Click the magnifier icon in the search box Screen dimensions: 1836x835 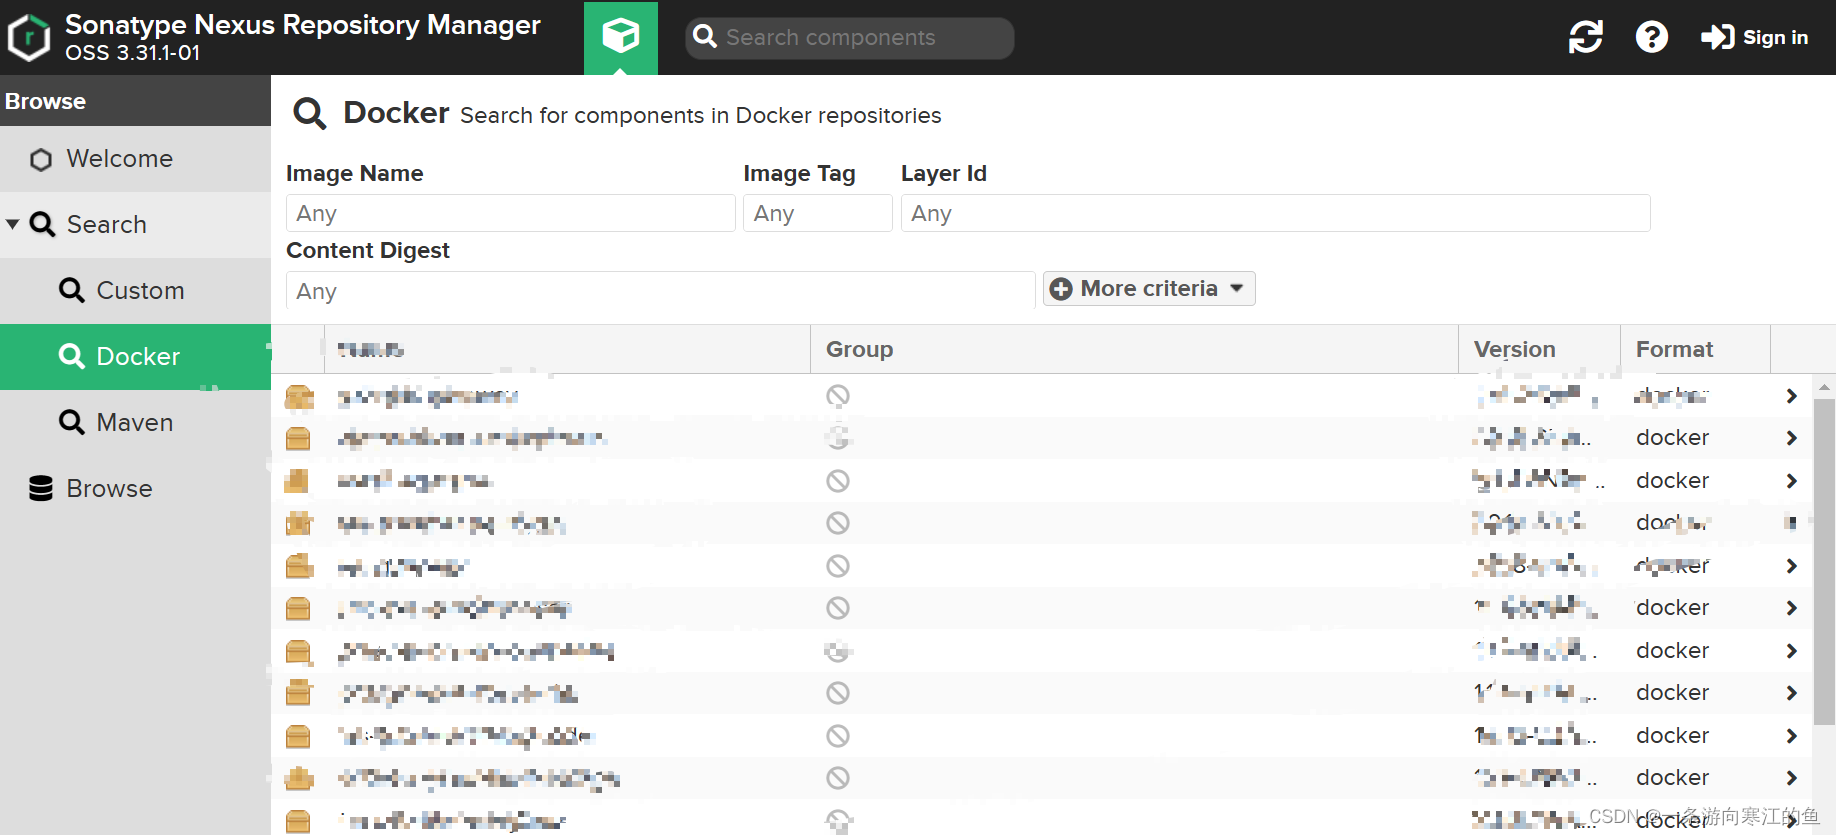[x=705, y=37]
